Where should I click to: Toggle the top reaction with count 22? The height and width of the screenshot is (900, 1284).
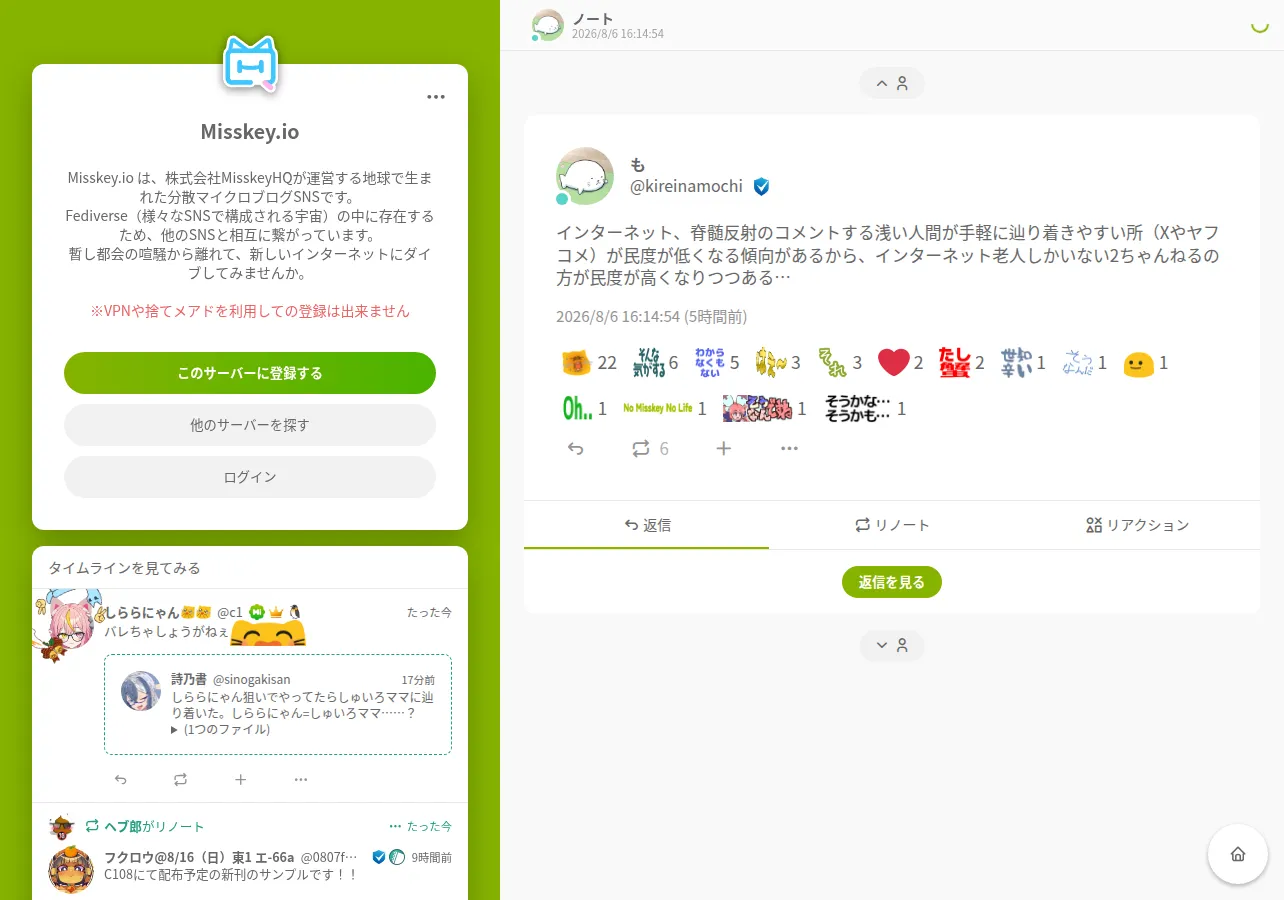click(589, 363)
